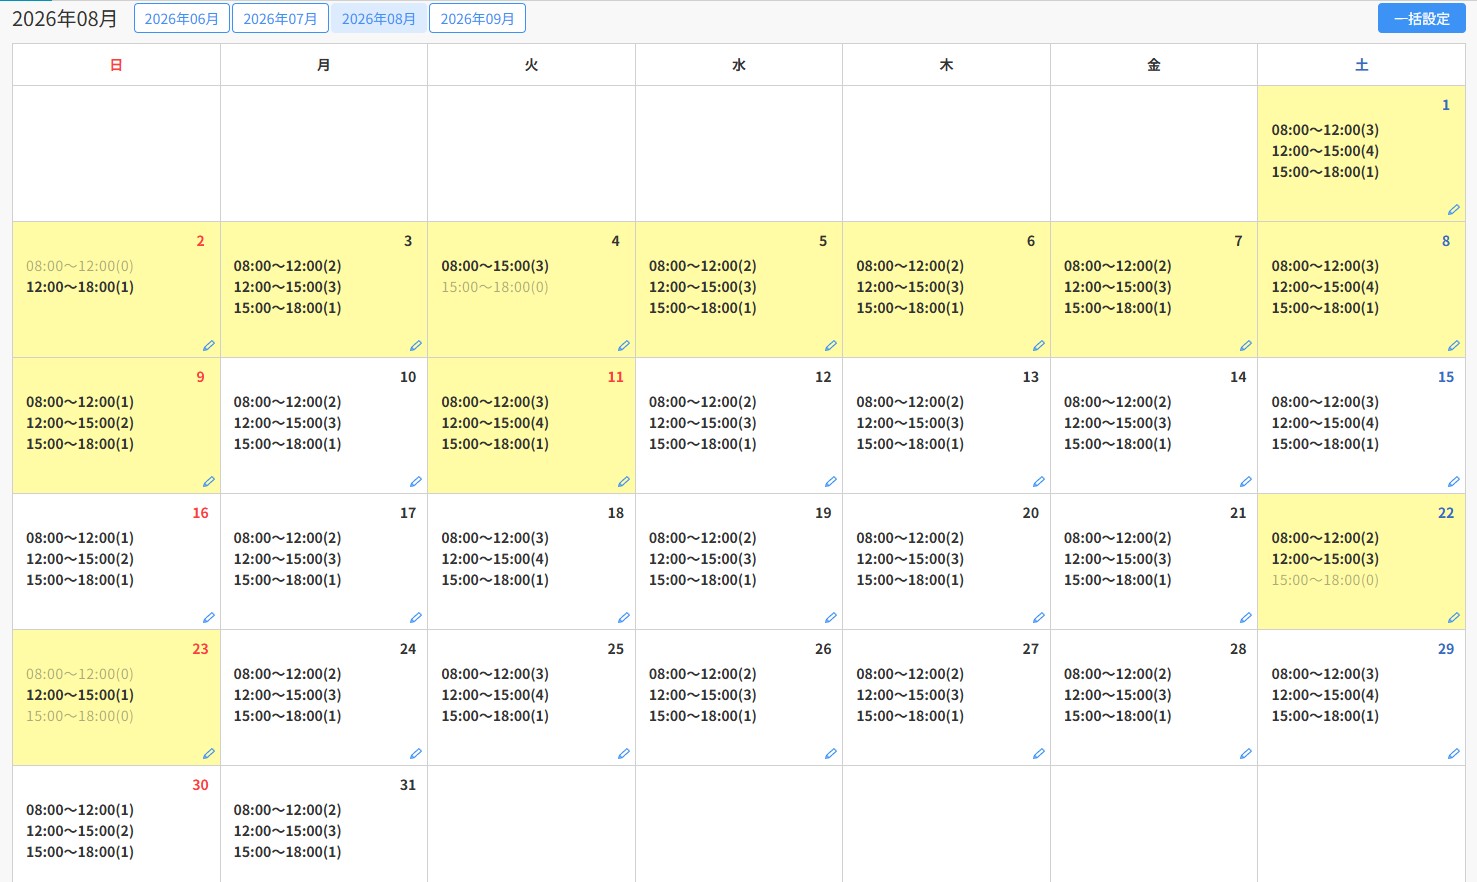
Task: Open the August 17 edit pencil
Action: pyautogui.click(x=415, y=618)
